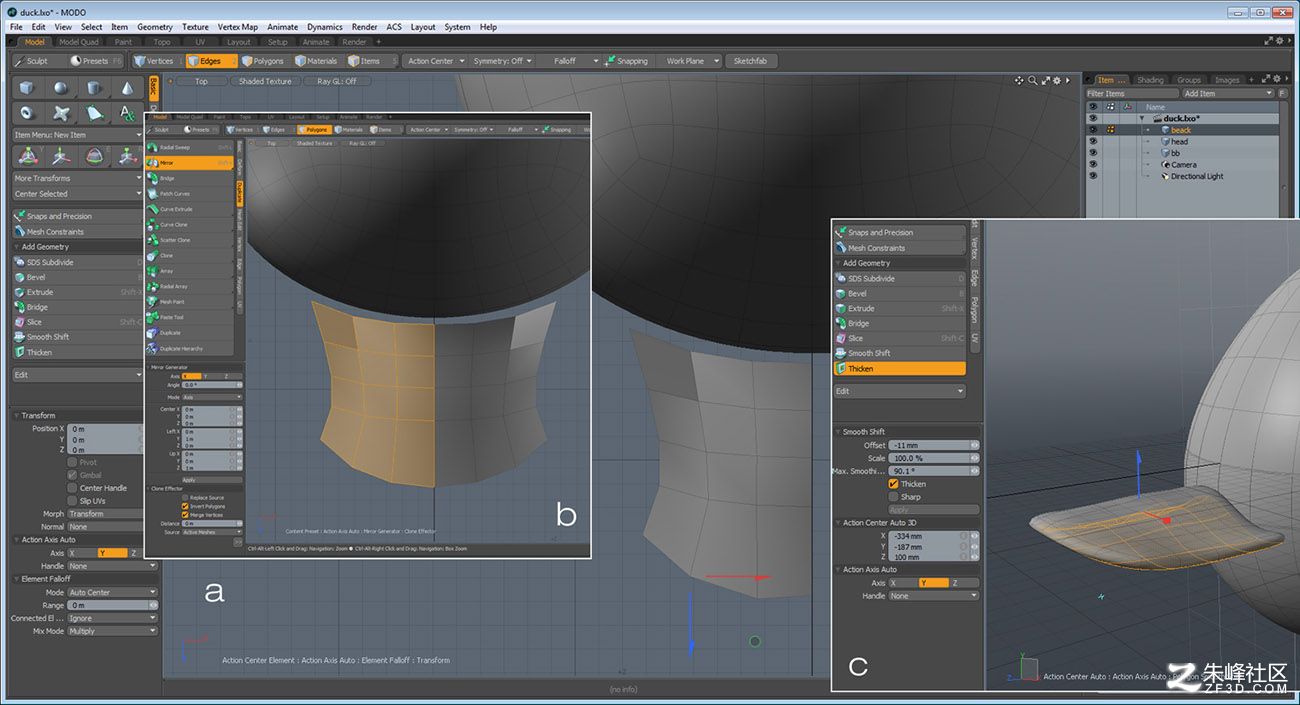Open the Falloff dropdown in main toolbar
Image resolution: width=1300 pixels, height=705 pixels.
point(568,61)
